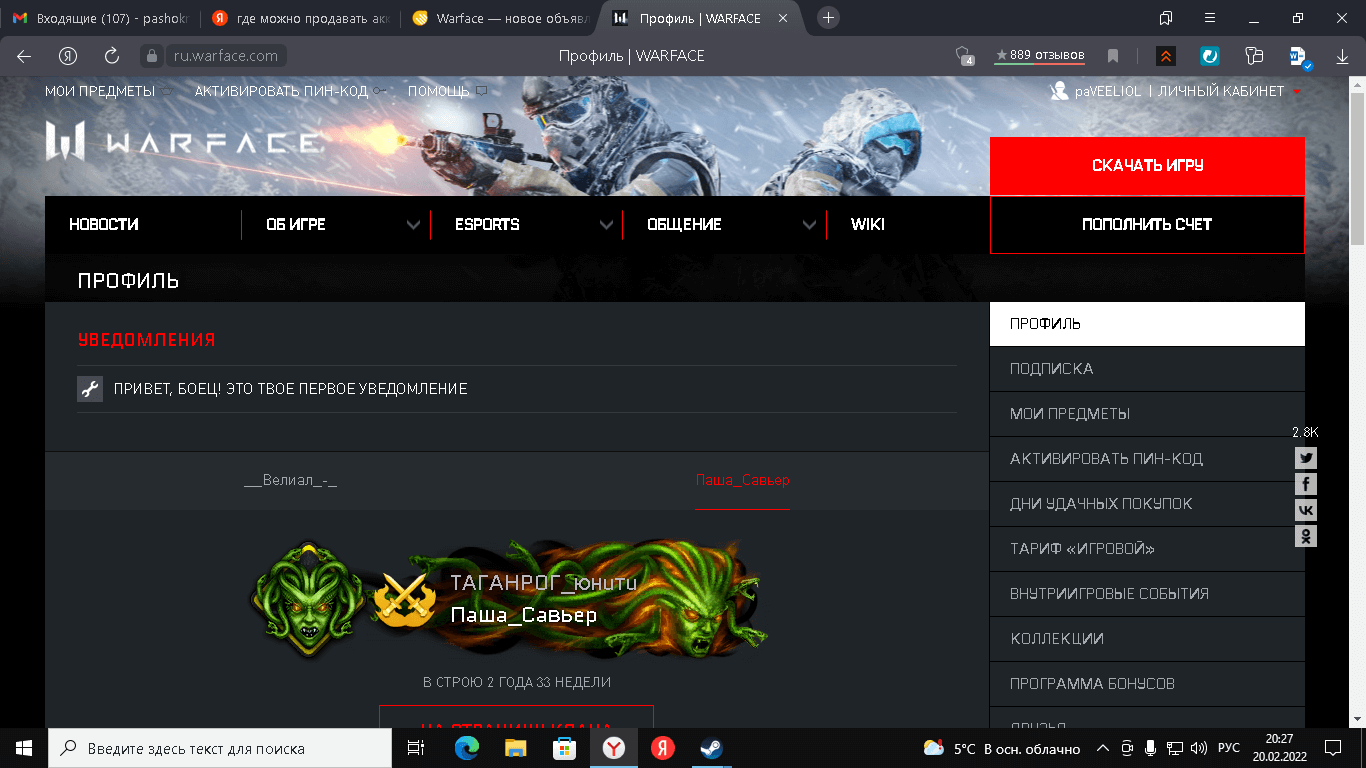Click the Word document extension icon
The width and height of the screenshot is (1366, 768).
point(1299,56)
